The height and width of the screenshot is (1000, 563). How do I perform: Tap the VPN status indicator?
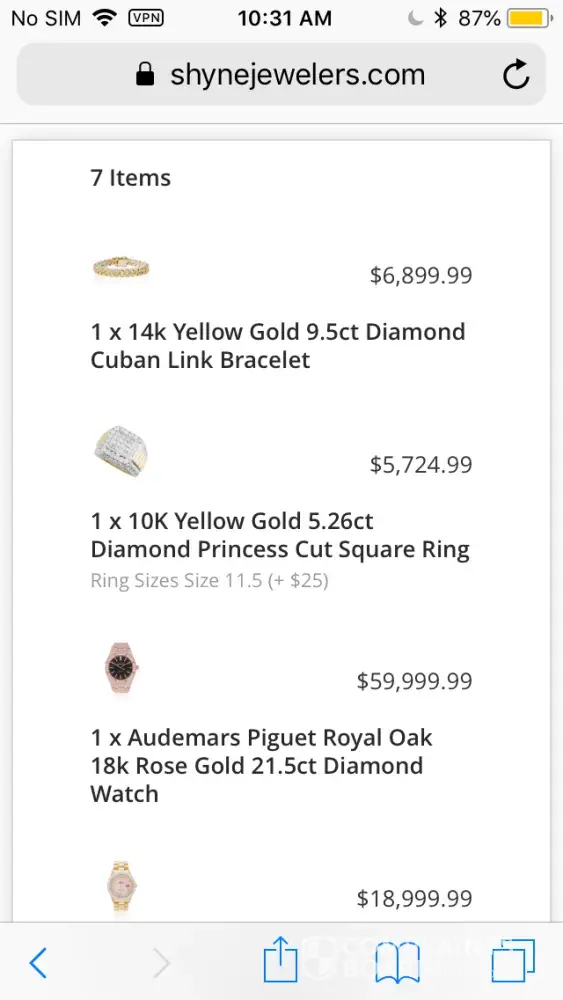pos(146,18)
